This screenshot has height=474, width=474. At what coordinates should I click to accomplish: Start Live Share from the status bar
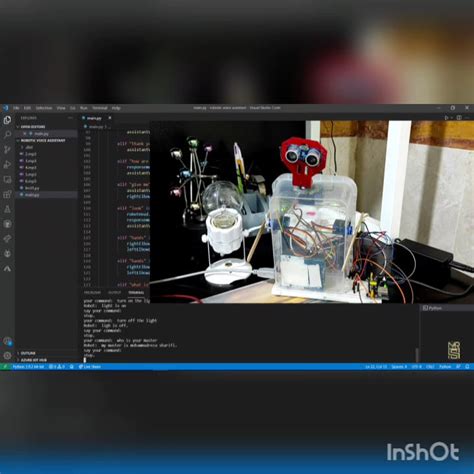[x=89, y=367]
